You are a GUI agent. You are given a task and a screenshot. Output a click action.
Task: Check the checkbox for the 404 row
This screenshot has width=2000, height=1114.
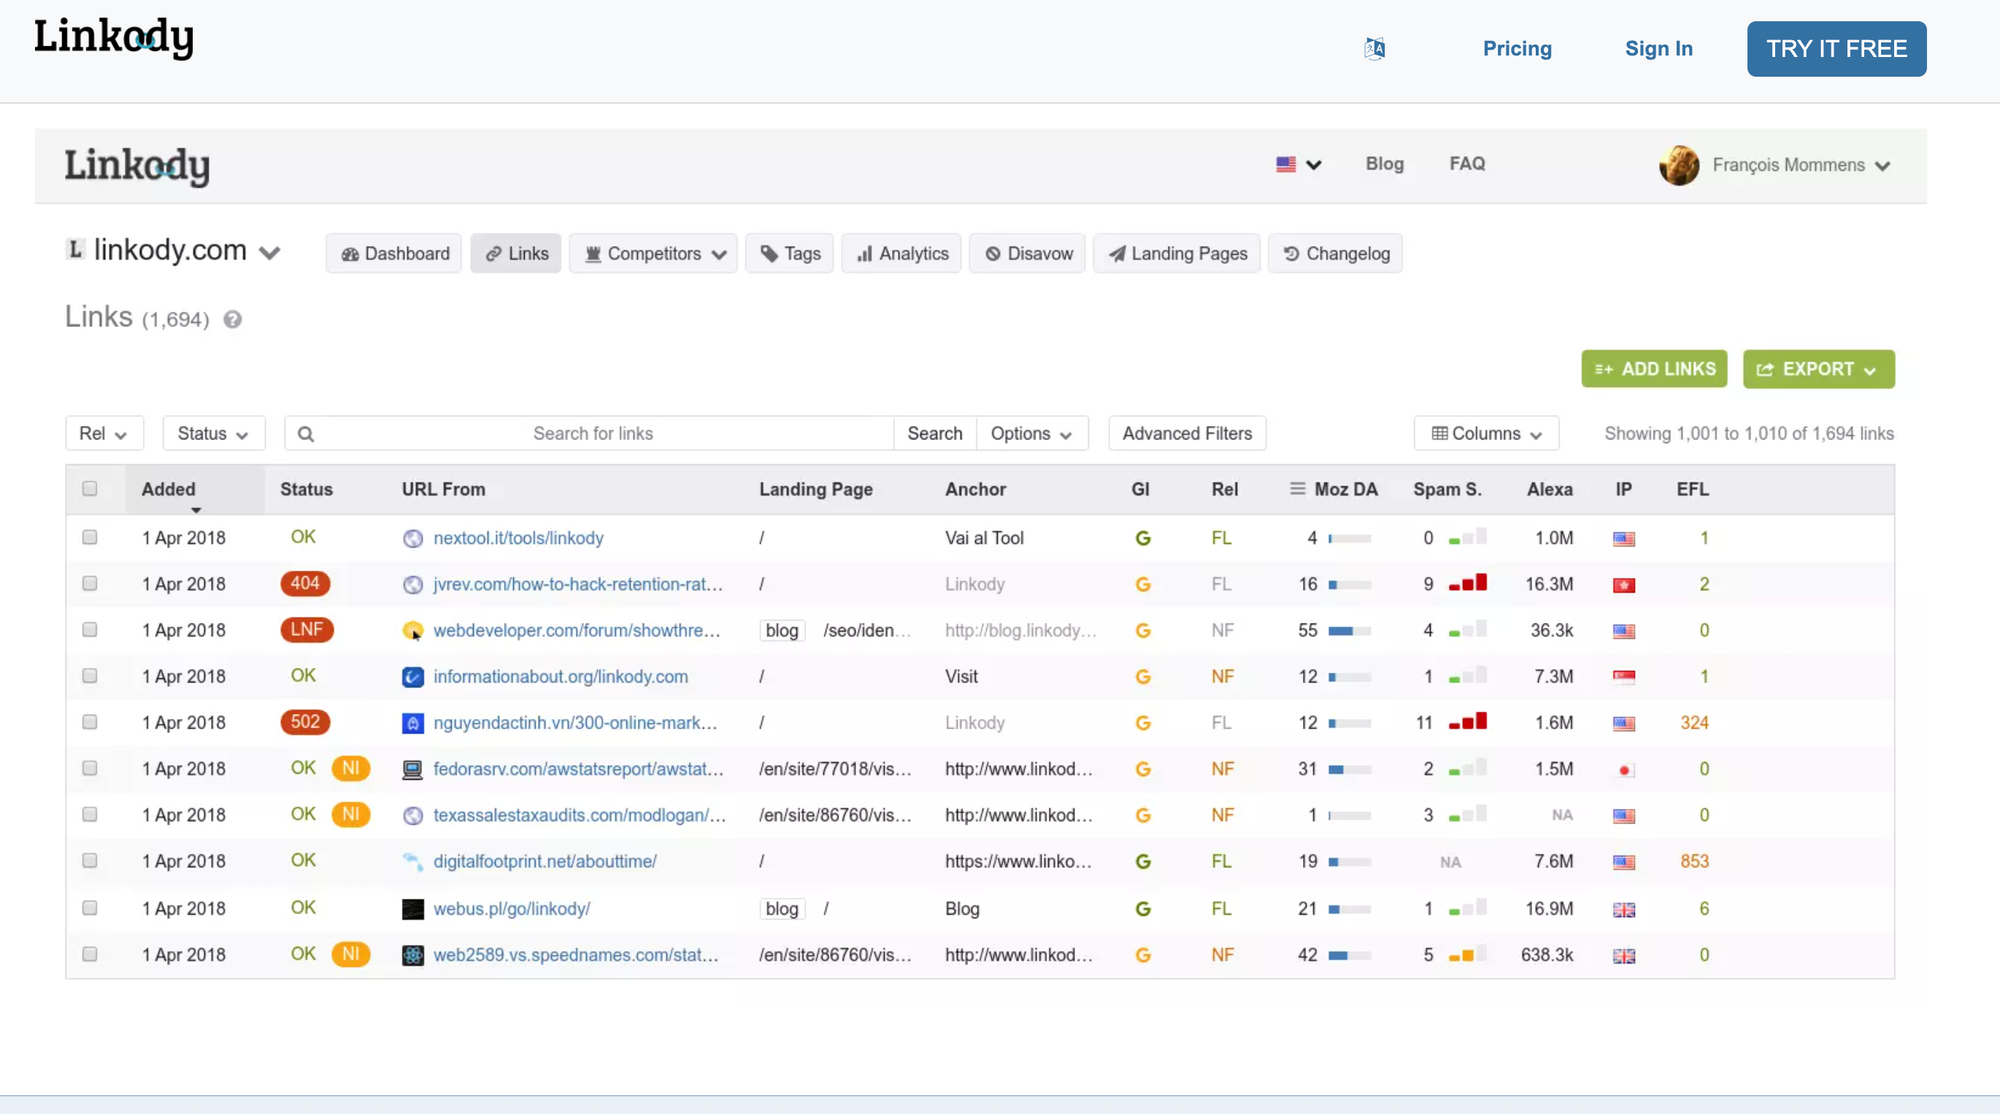click(x=89, y=584)
